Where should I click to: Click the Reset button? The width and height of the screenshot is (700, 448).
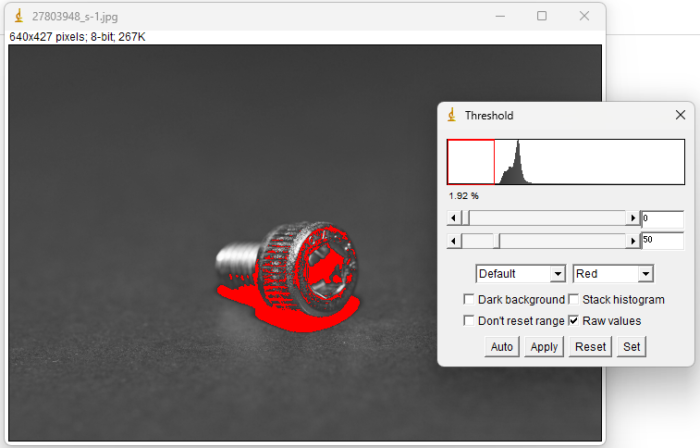[x=590, y=347]
